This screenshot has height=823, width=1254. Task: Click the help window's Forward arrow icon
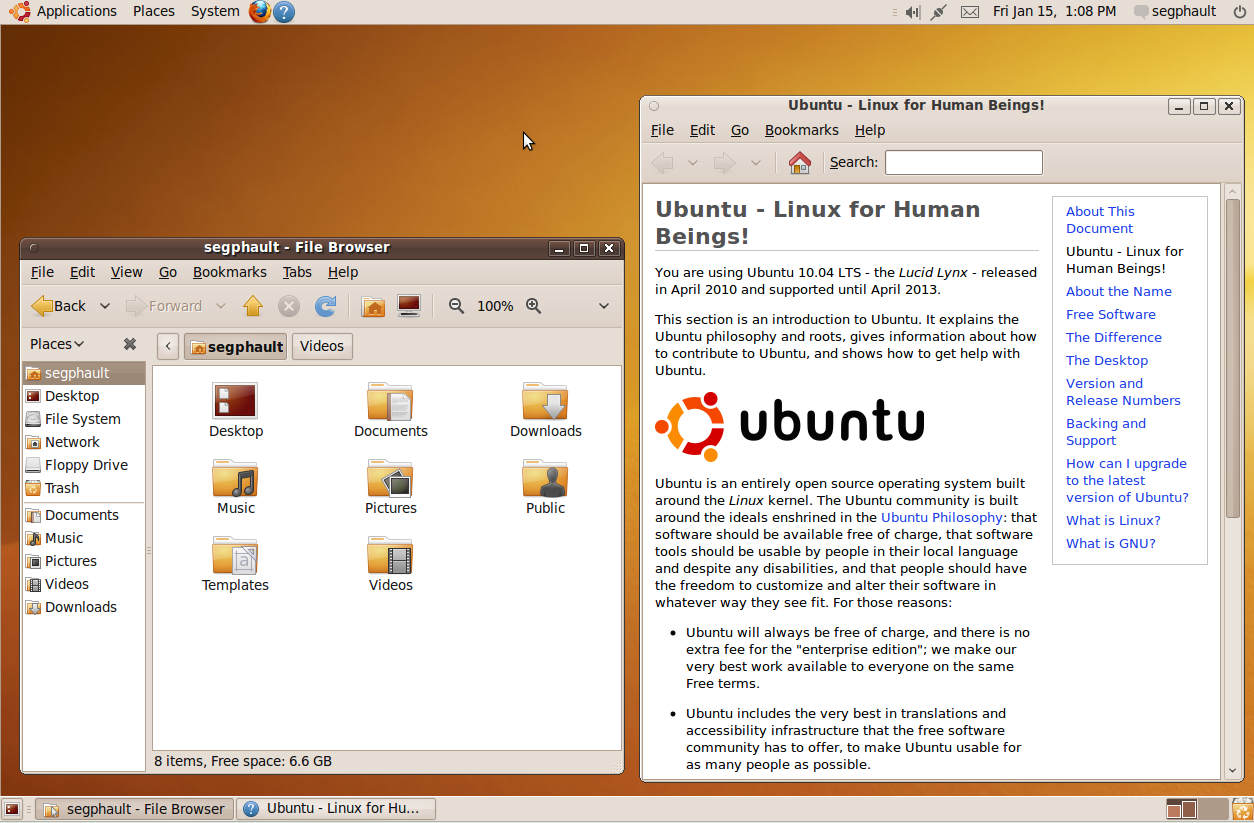pyautogui.click(x=724, y=163)
